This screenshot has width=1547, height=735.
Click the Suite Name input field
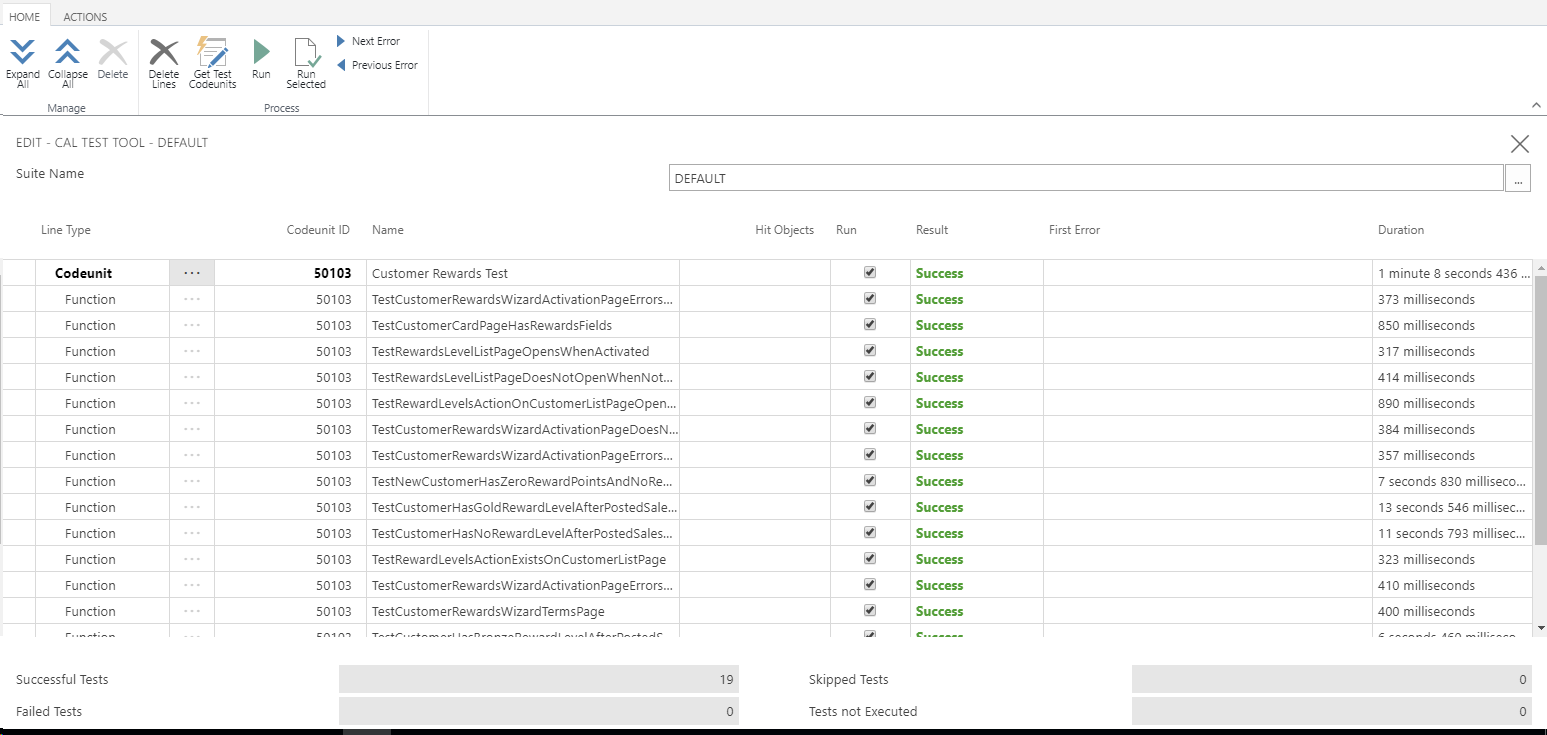1085,179
